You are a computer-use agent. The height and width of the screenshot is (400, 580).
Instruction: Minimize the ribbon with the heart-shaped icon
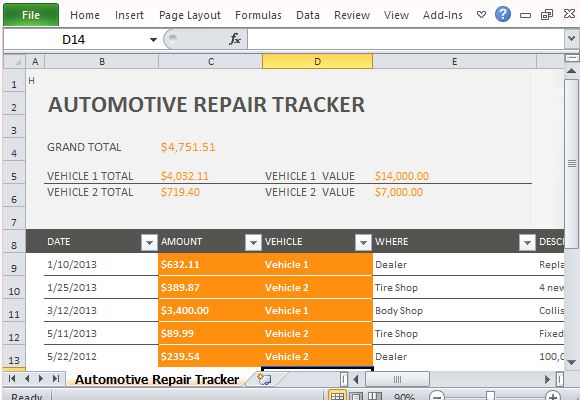(481, 15)
